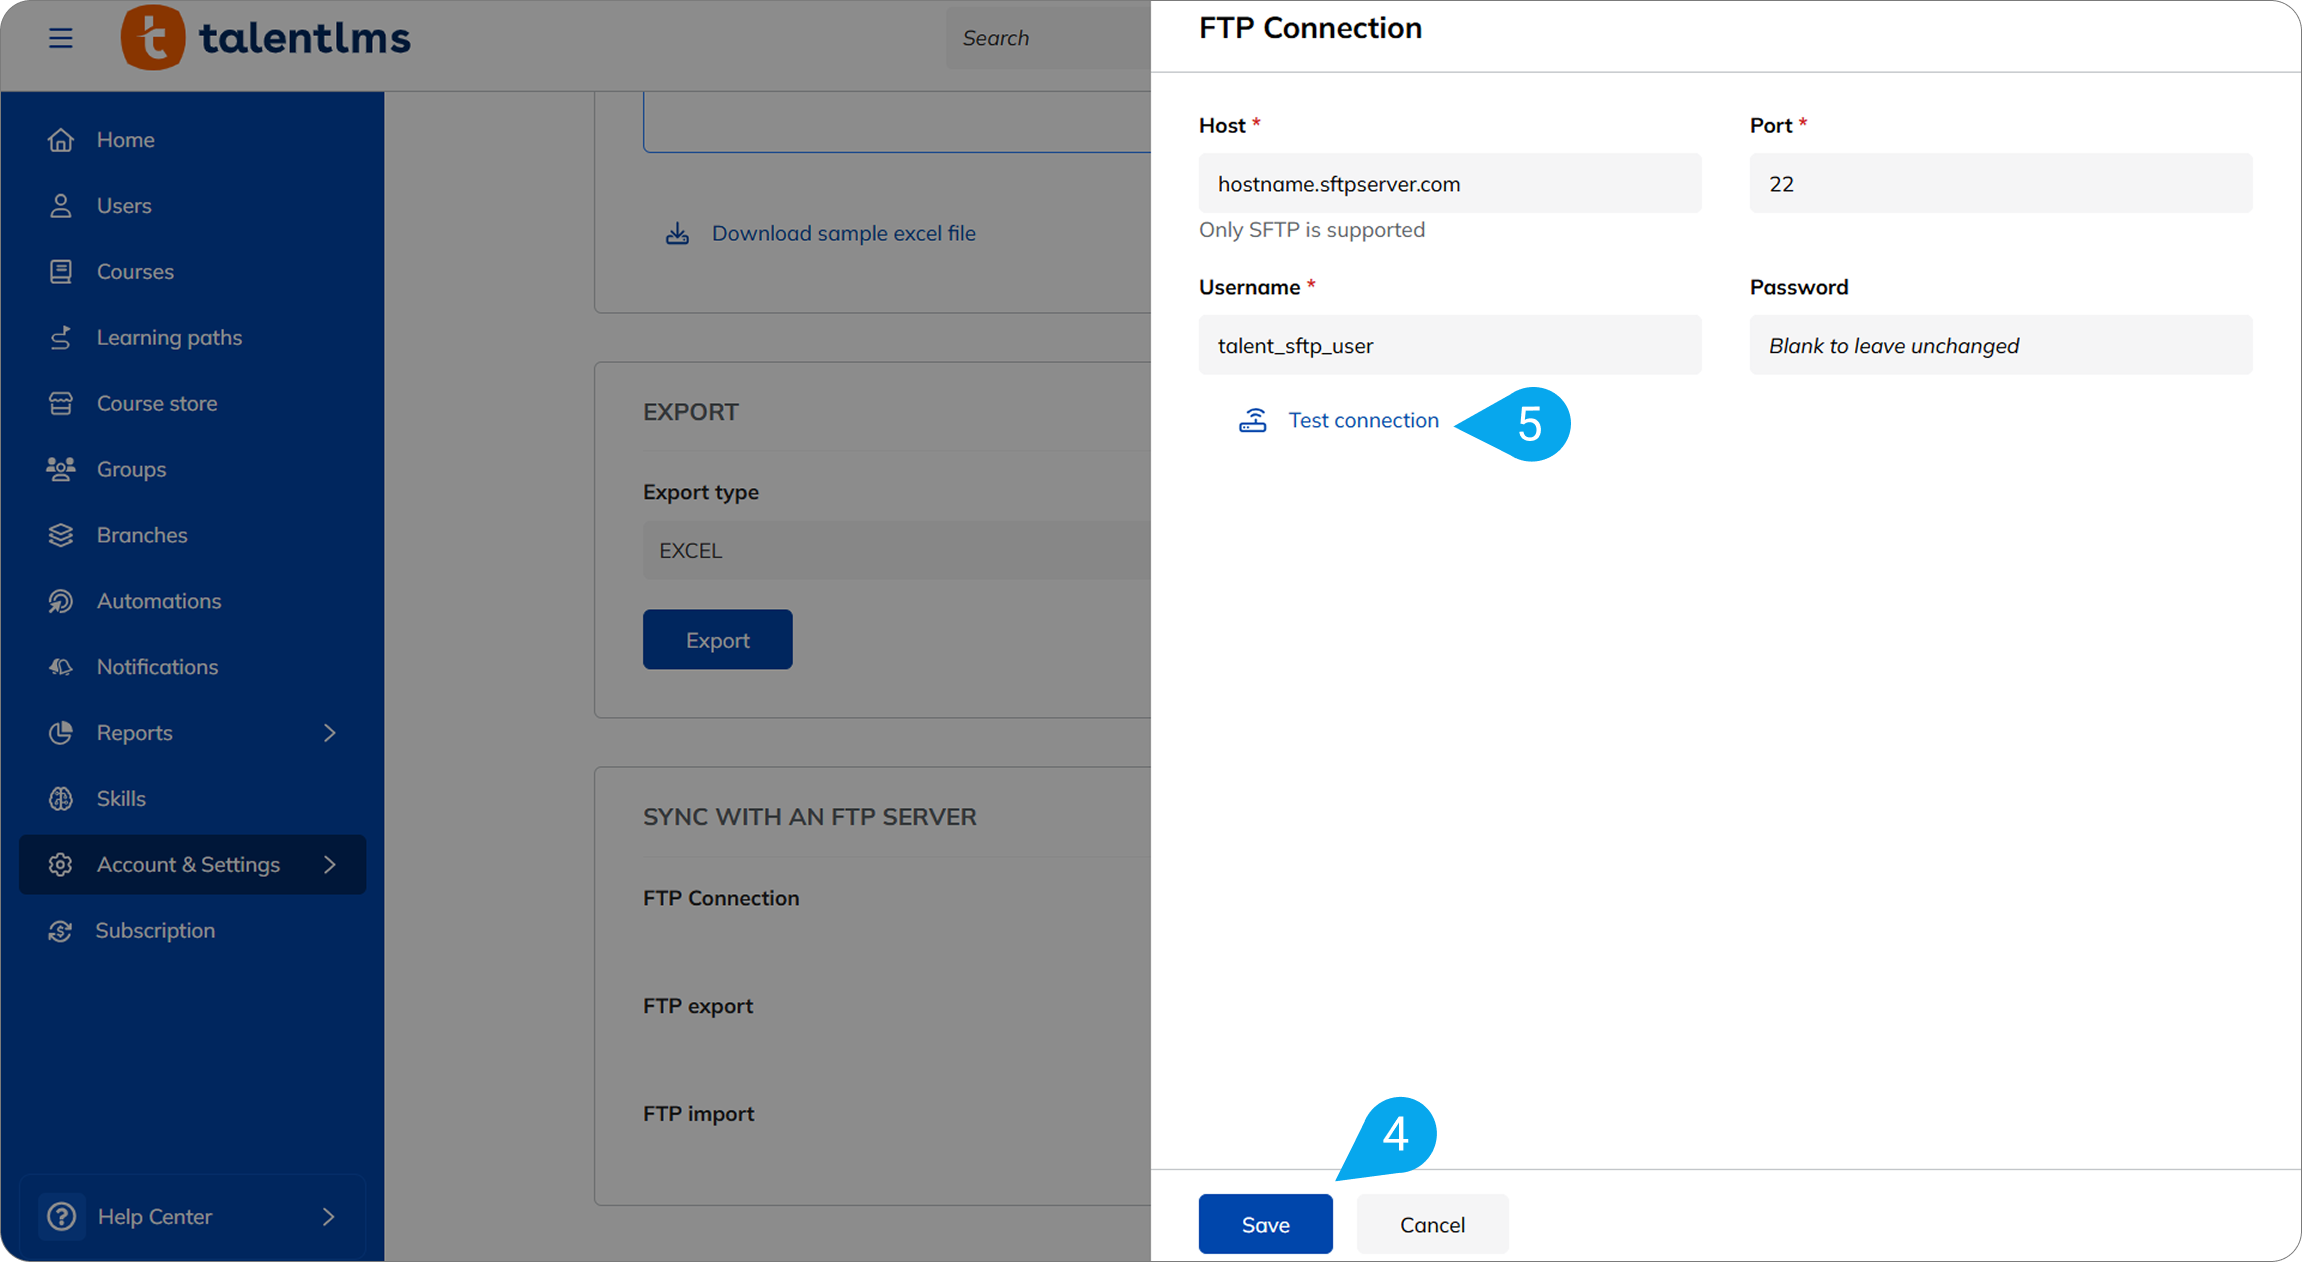Click the download sample file icon
2302x1262 pixels.
click(x=678, y=234)
